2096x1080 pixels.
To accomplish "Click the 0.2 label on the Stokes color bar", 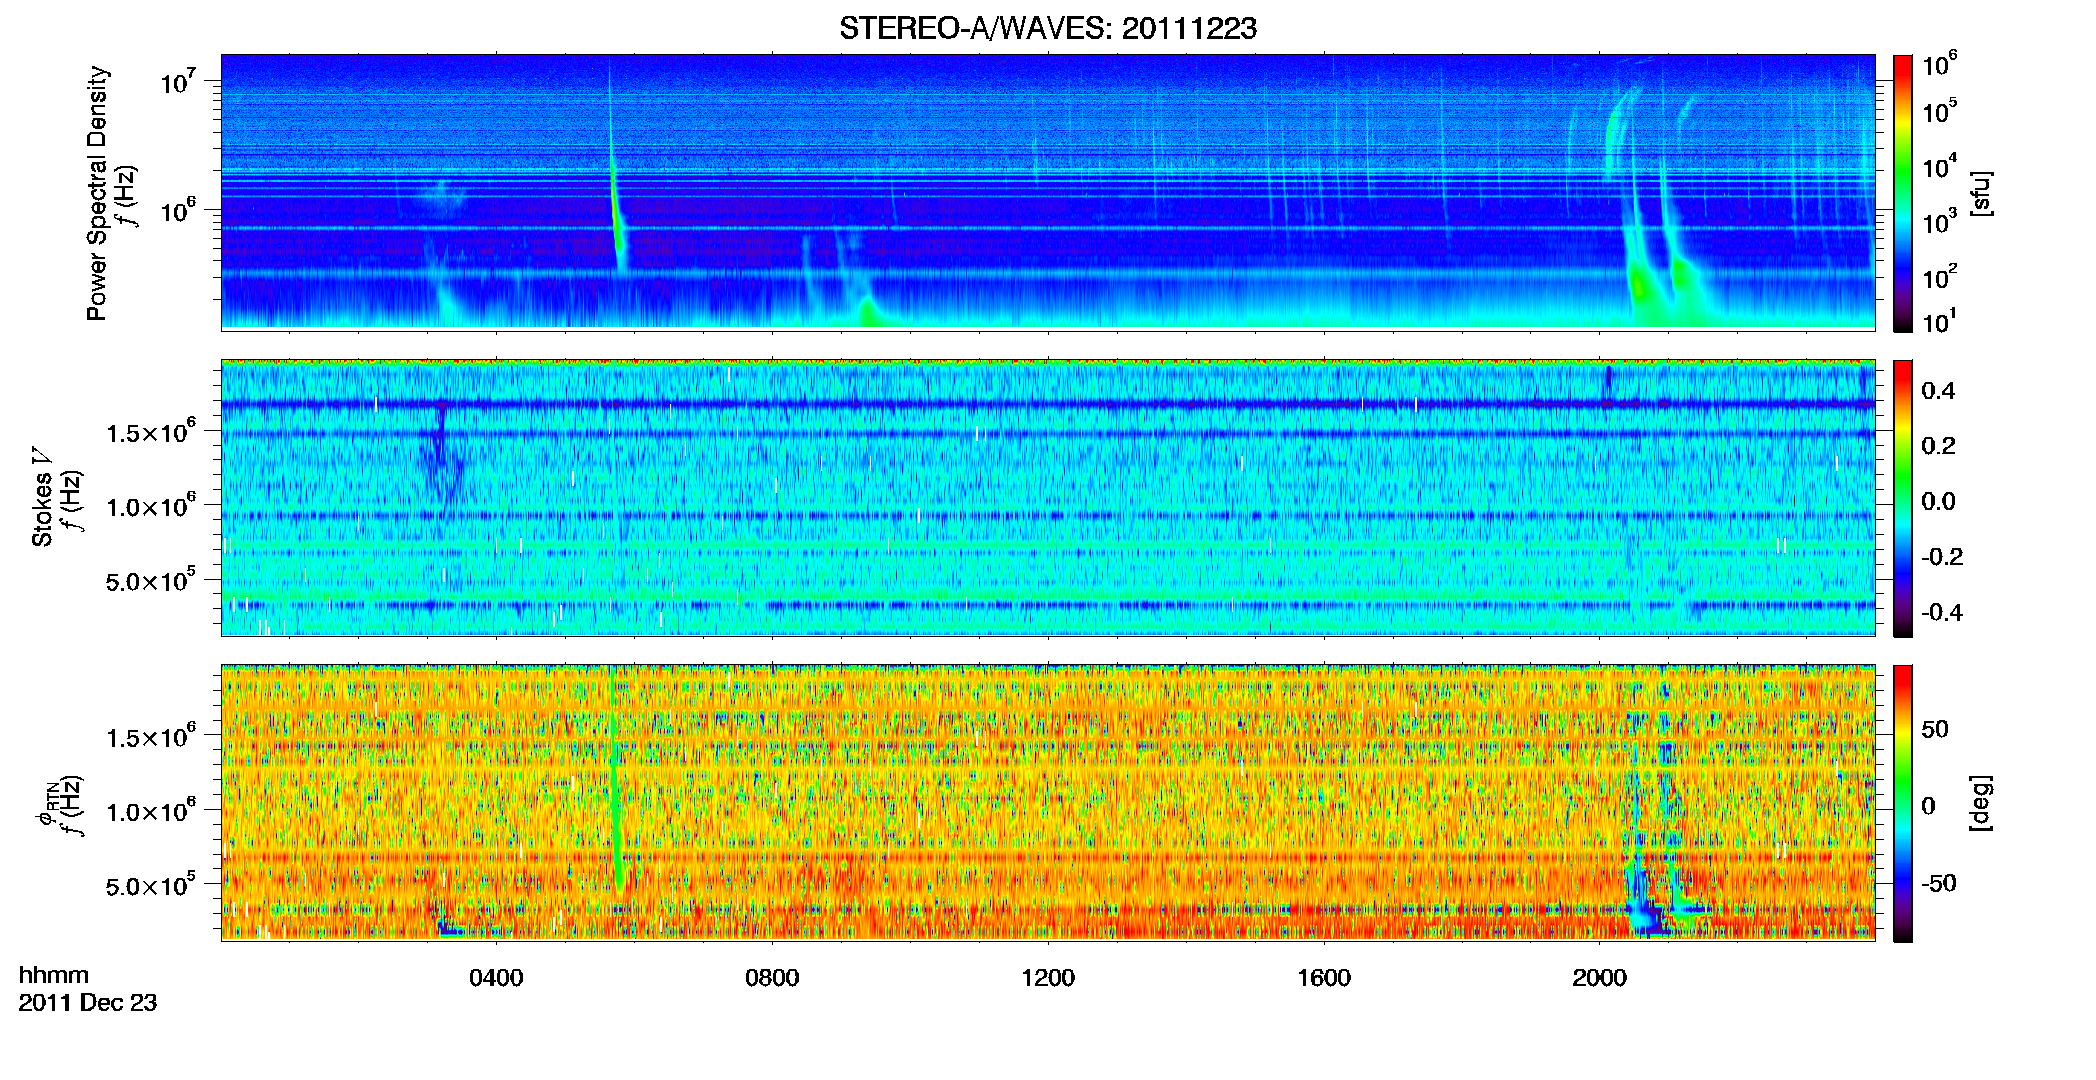I will tap(1938, 446).
